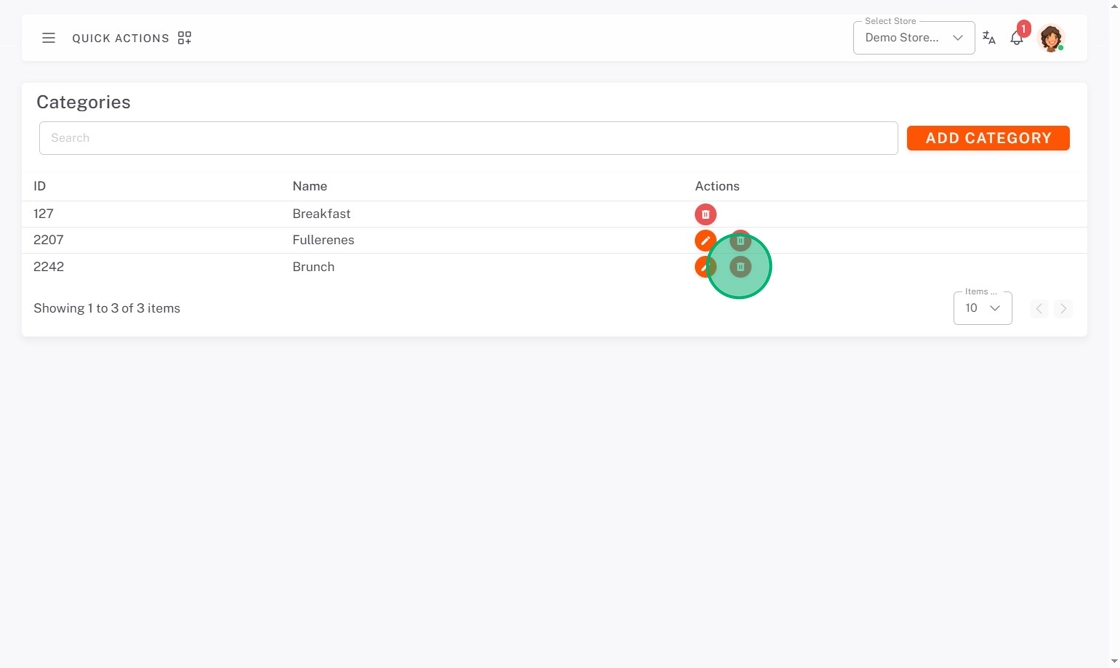Focus the category Search field
Image resolution: width=1120 pixels, height=668 pixels.
click(x=468, y=138)
